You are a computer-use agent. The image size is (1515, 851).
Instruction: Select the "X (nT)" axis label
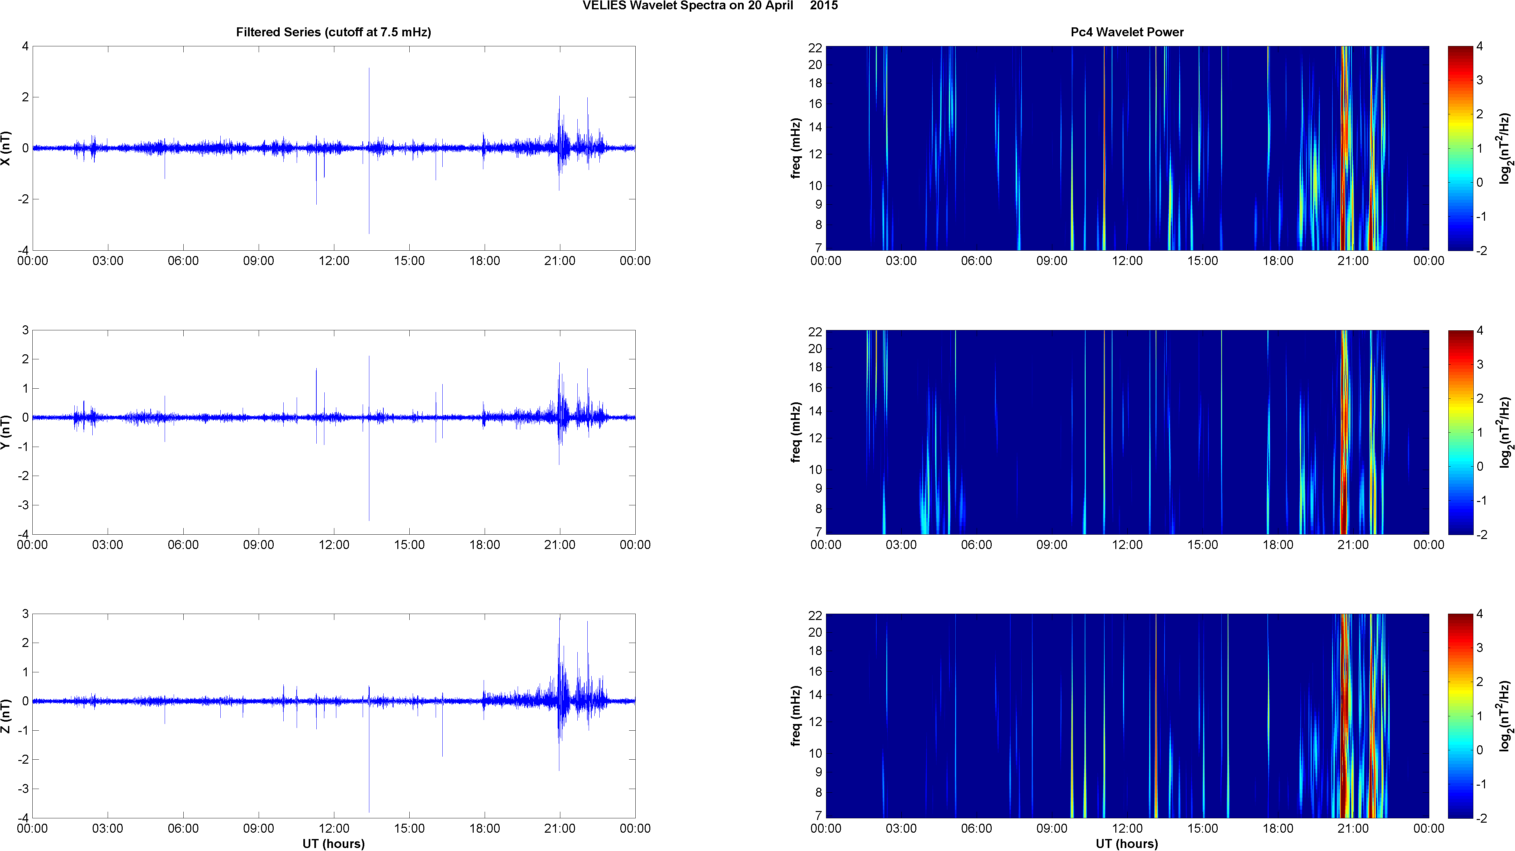coord(7,148)
